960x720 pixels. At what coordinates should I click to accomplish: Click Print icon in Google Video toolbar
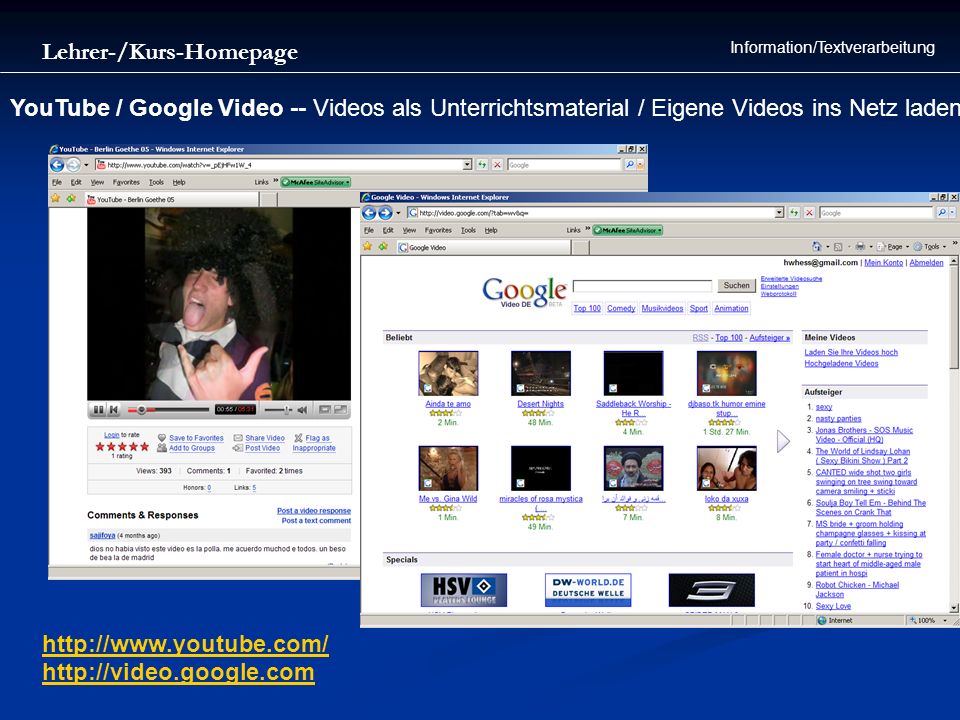tap(860, 246)
